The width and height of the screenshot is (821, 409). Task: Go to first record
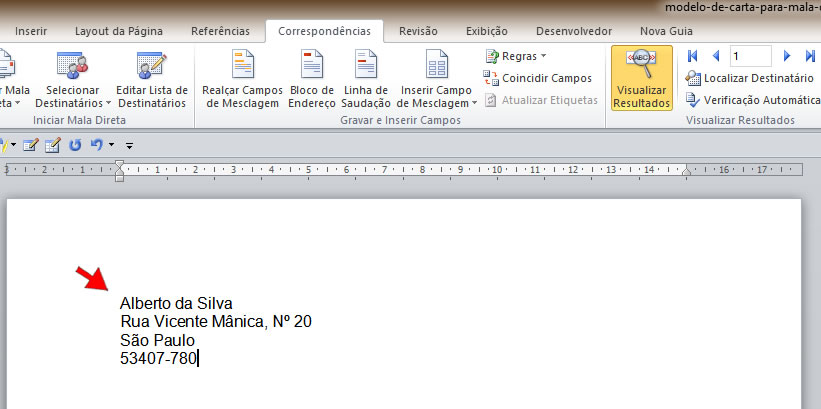tap(692, 56)
